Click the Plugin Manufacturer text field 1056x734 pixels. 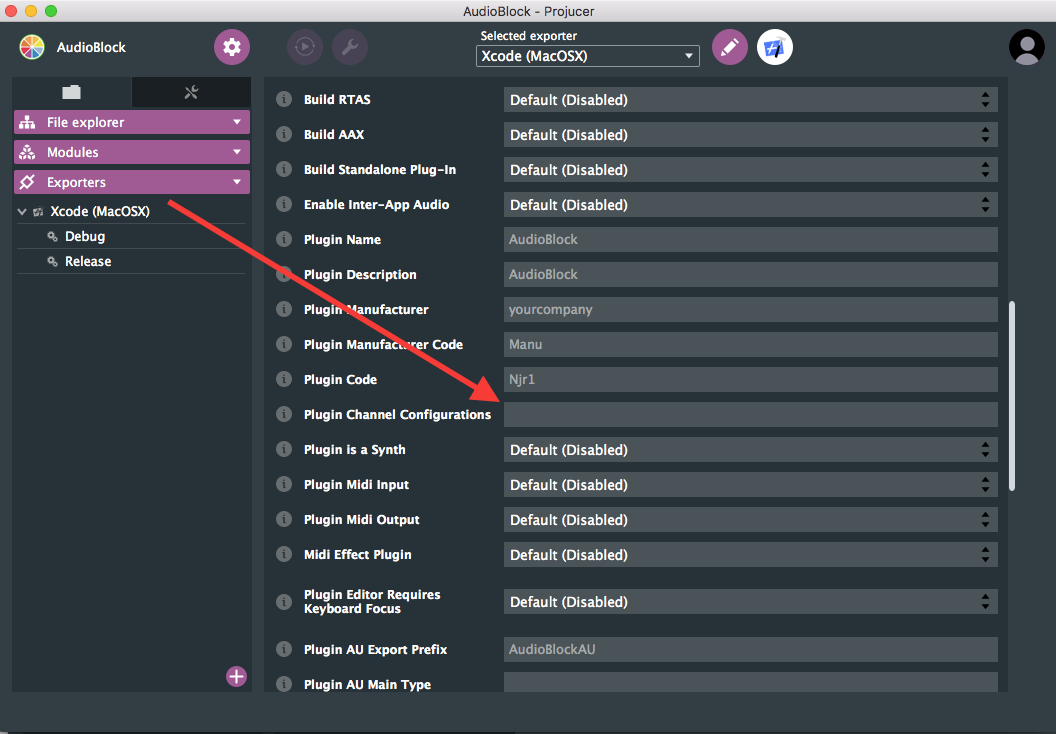pyautogui.click(x=750, y=310)
